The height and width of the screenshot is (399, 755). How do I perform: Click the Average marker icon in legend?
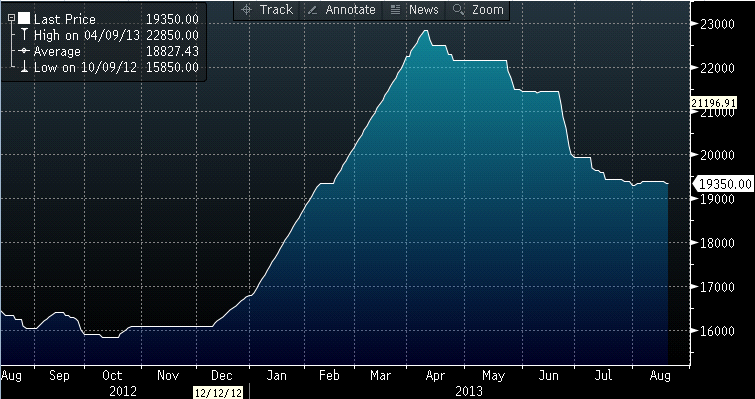coord(24,51)
